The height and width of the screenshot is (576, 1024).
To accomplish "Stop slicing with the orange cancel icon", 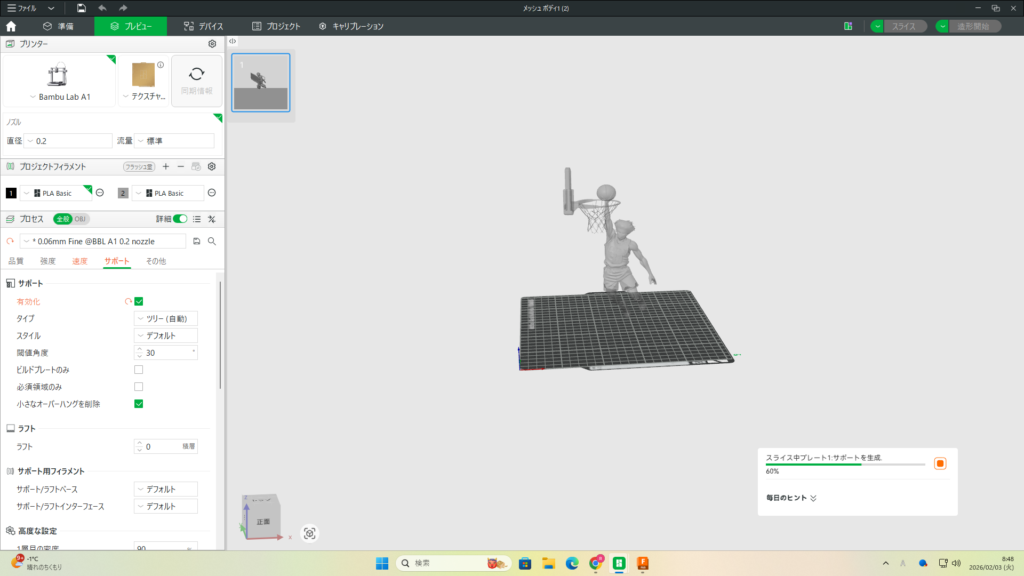I will coord(939,463).
